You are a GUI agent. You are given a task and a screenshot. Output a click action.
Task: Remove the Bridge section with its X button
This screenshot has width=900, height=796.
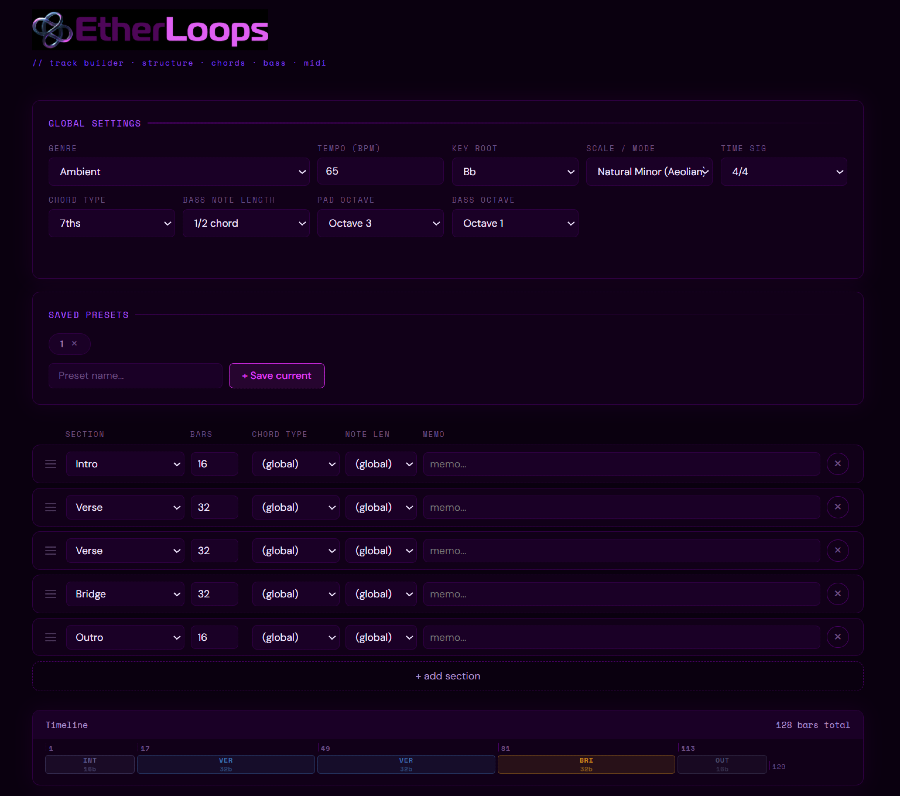837,593
